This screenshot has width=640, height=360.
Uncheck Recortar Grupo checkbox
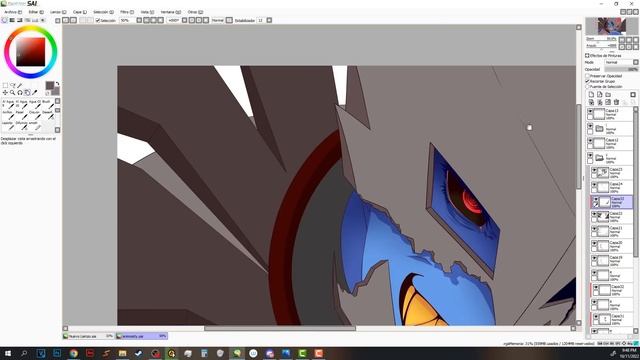(x=588, y=81)
